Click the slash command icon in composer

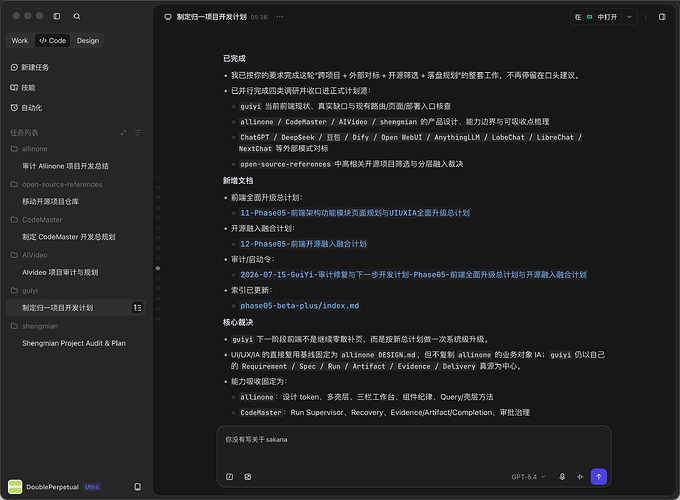click(229, 477)
